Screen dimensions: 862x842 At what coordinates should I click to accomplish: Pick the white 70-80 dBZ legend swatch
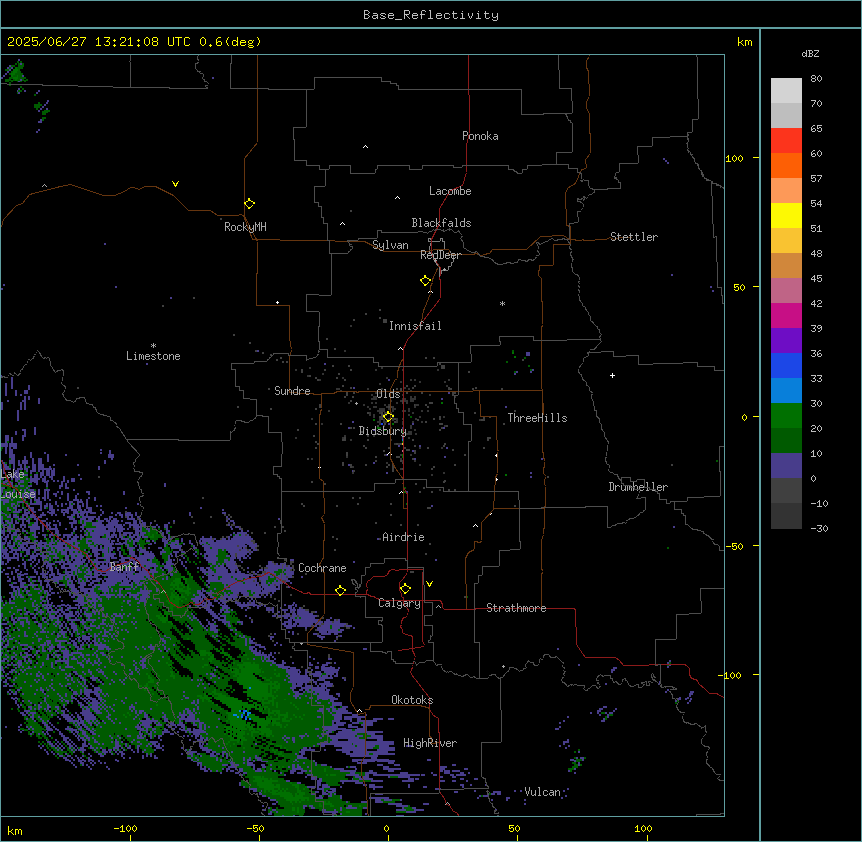pos(786,90)
